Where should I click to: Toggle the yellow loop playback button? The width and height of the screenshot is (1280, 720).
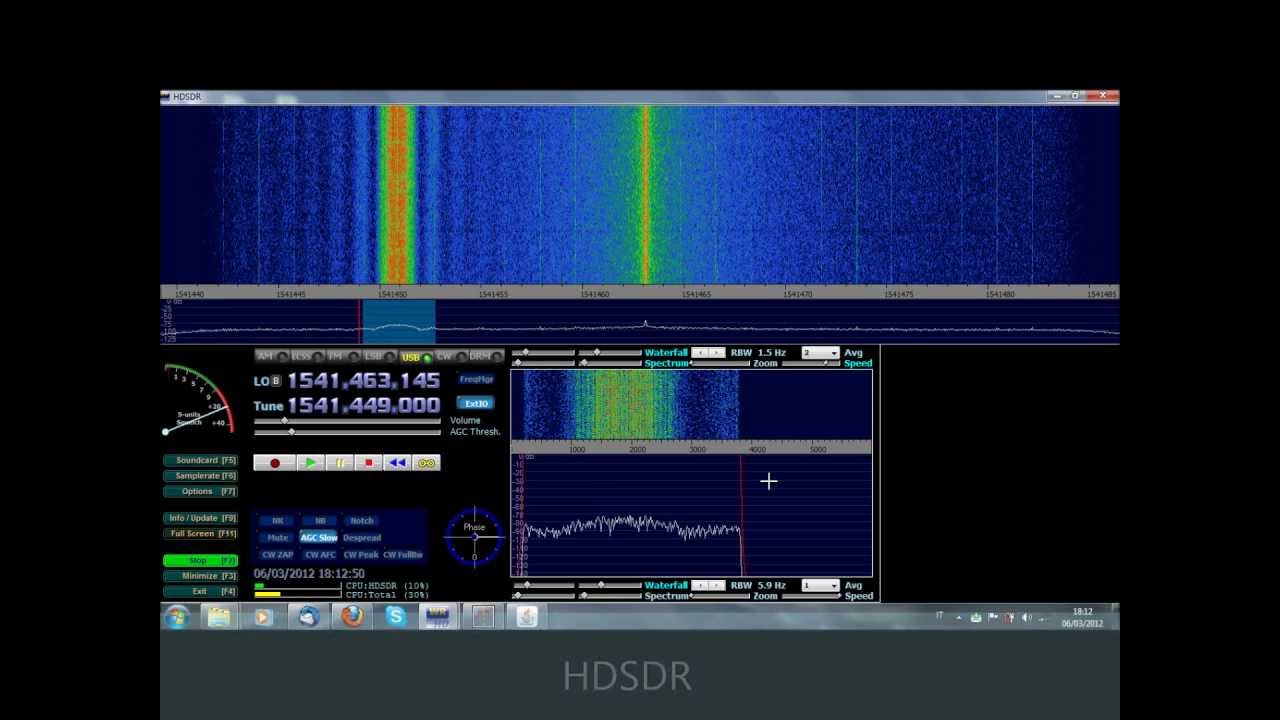(427, 463)
